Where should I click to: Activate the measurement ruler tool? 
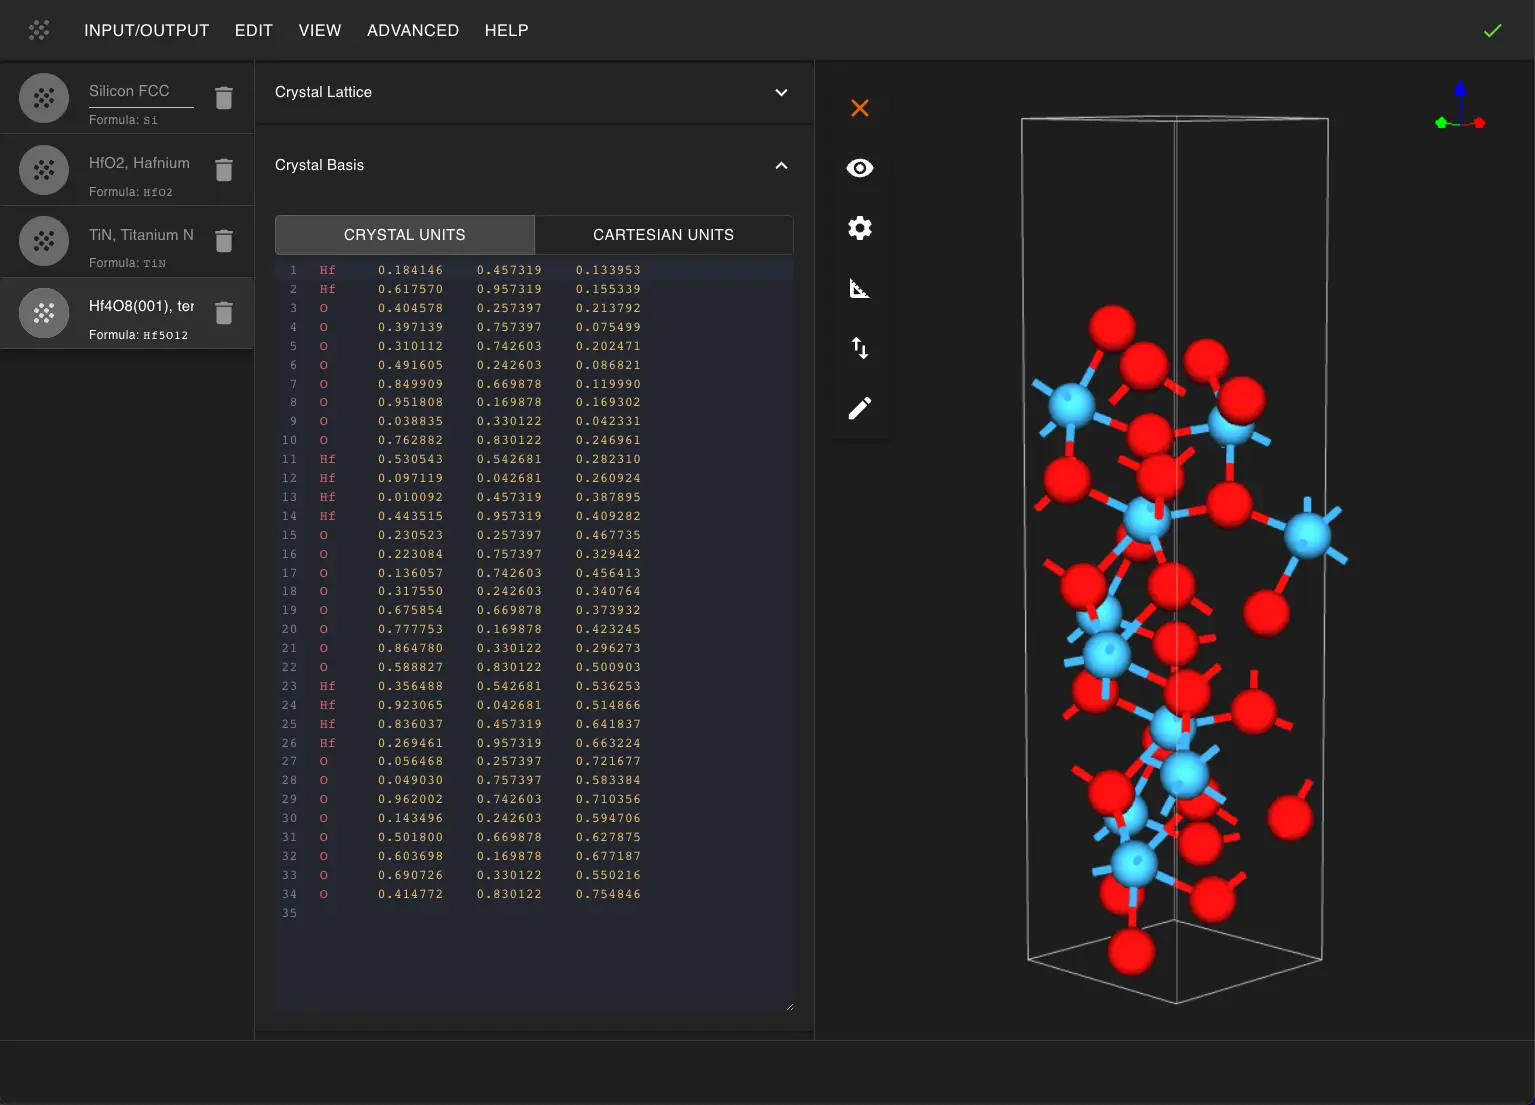(860, 289)
